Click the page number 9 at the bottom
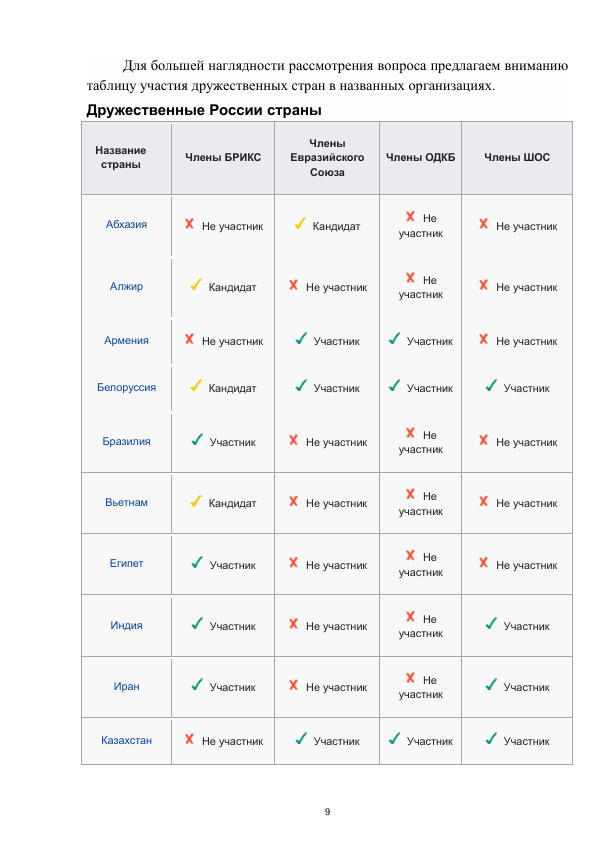609x857 pixels. pyautogui.click(x=327, y=810)
